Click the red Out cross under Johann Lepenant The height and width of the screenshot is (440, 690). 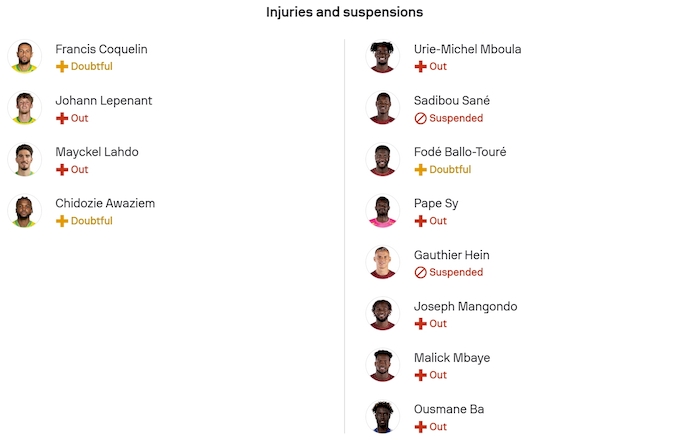[x=62, y=118]
